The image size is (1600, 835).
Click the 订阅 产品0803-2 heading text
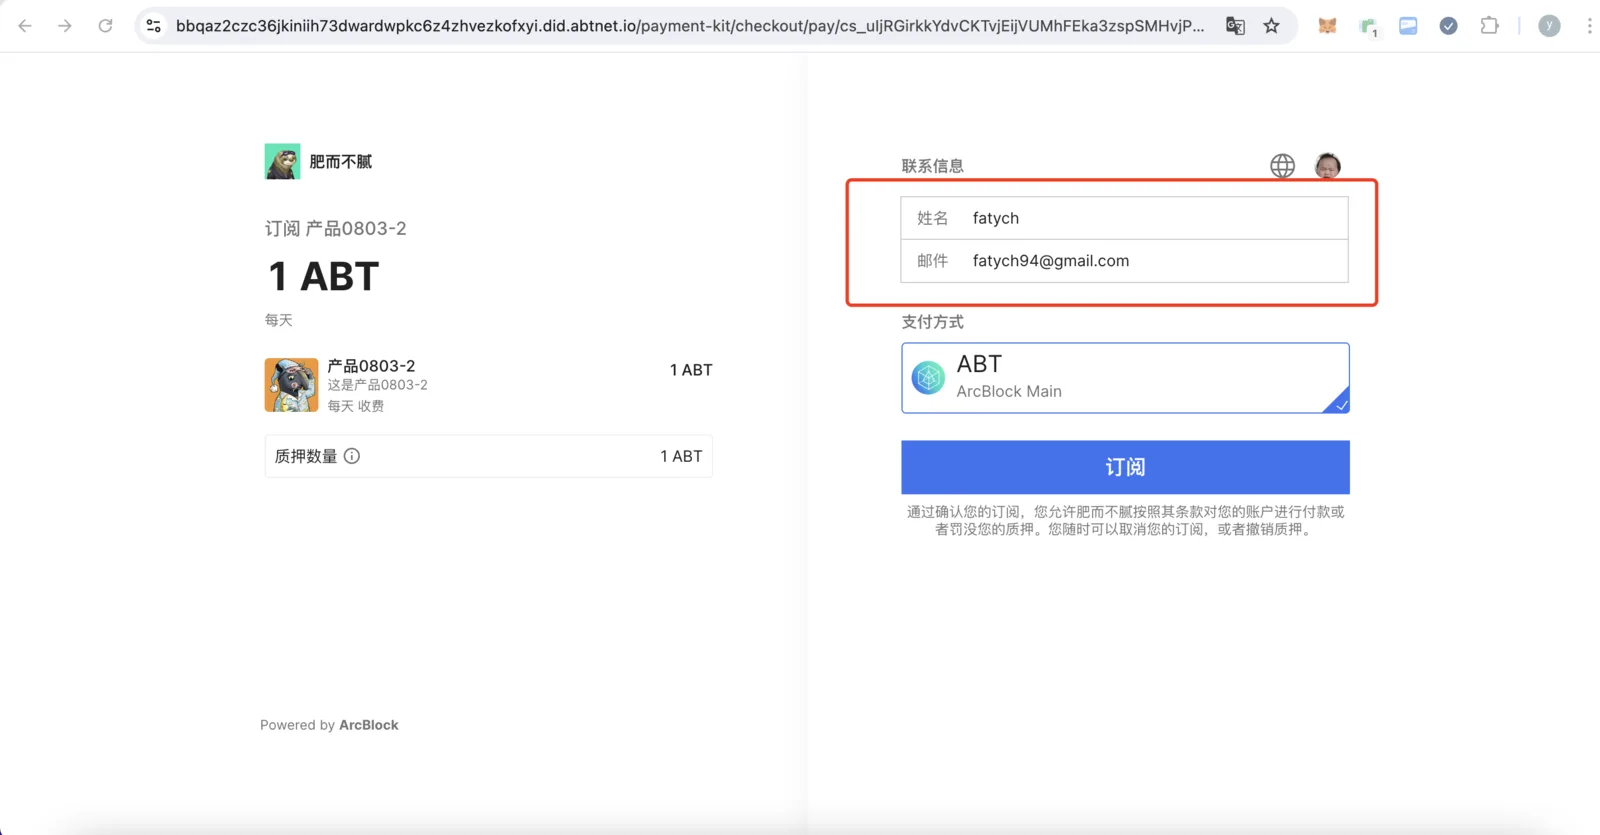336,229
